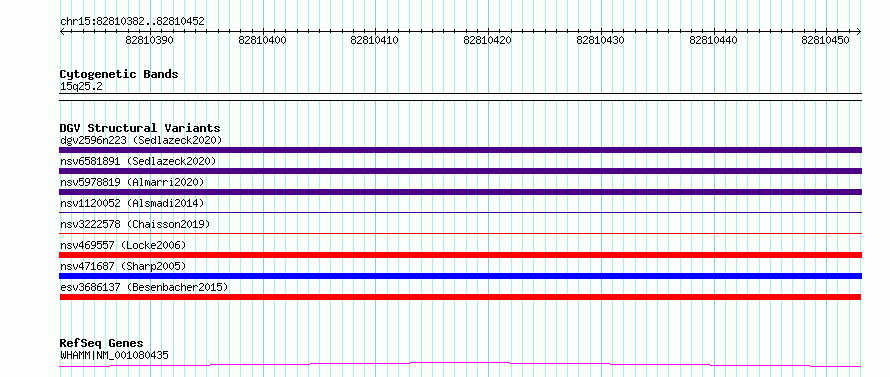Select the nsv6581891 structural variant bar
890x377 pixels.
pos(460,171)
